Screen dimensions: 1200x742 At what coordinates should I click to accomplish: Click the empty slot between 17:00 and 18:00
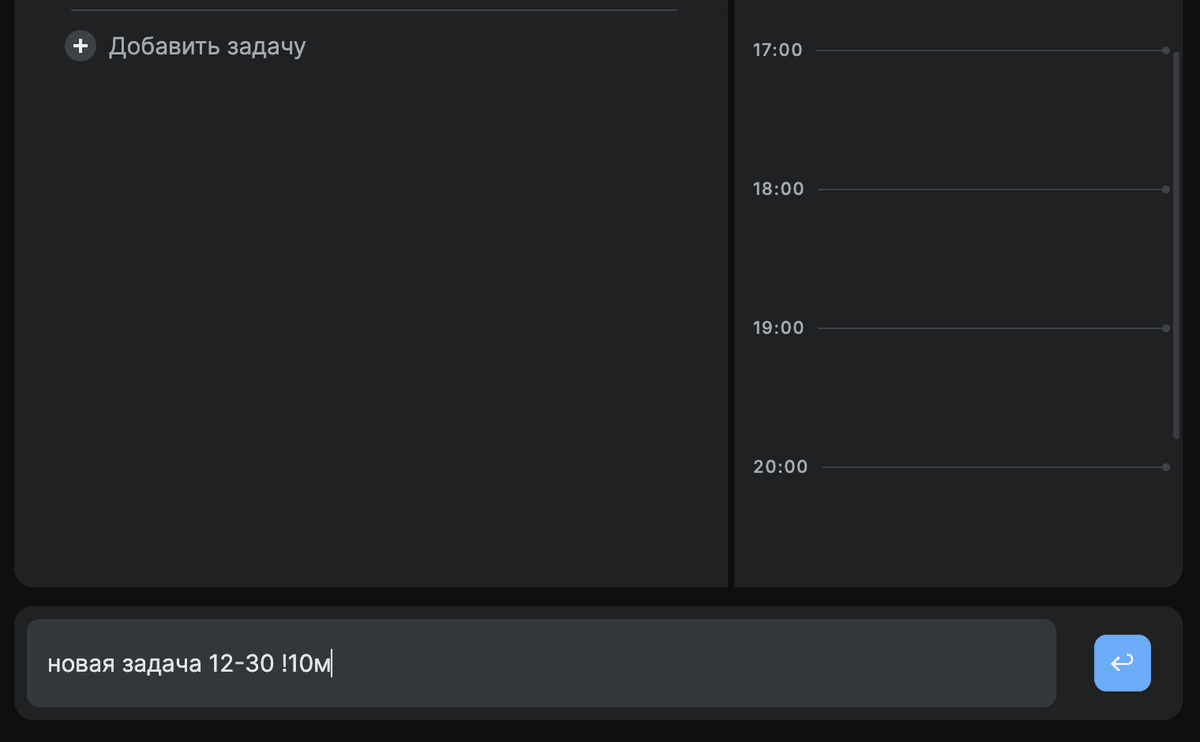(x=990, y=120)
